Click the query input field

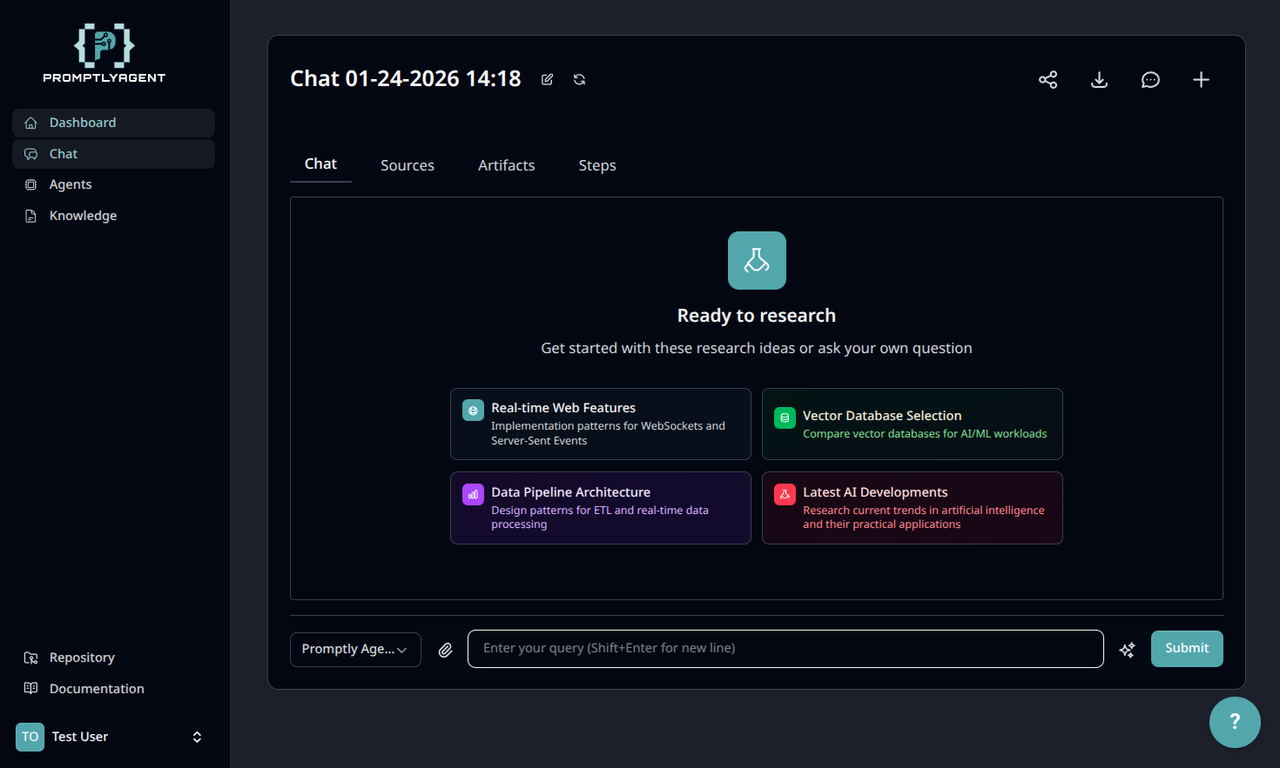[786, 648]
